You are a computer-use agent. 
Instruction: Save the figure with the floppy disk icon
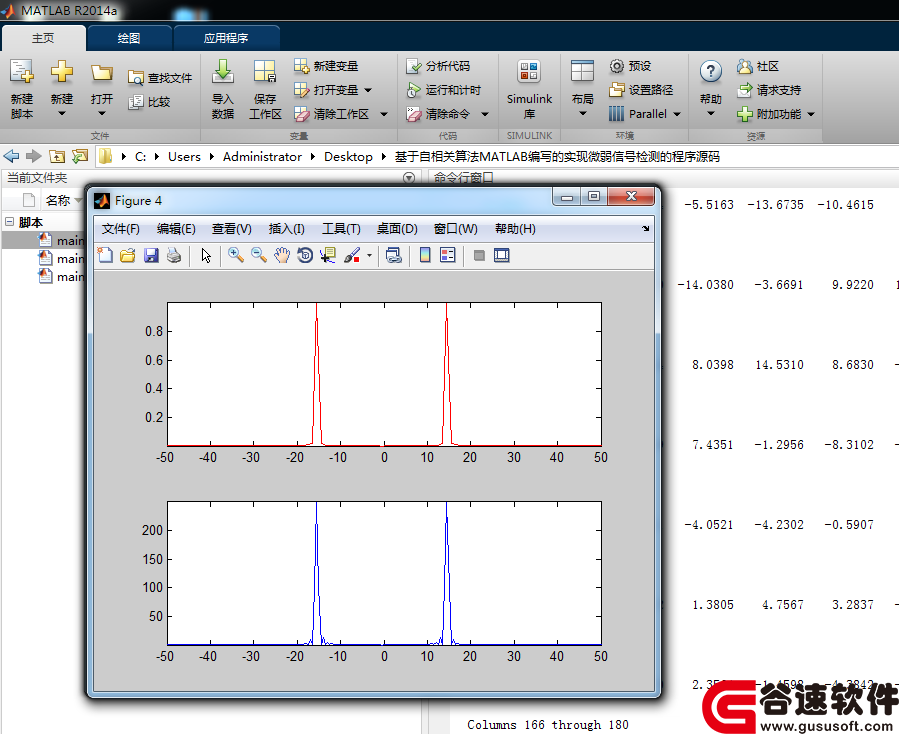tap(151, 255)
